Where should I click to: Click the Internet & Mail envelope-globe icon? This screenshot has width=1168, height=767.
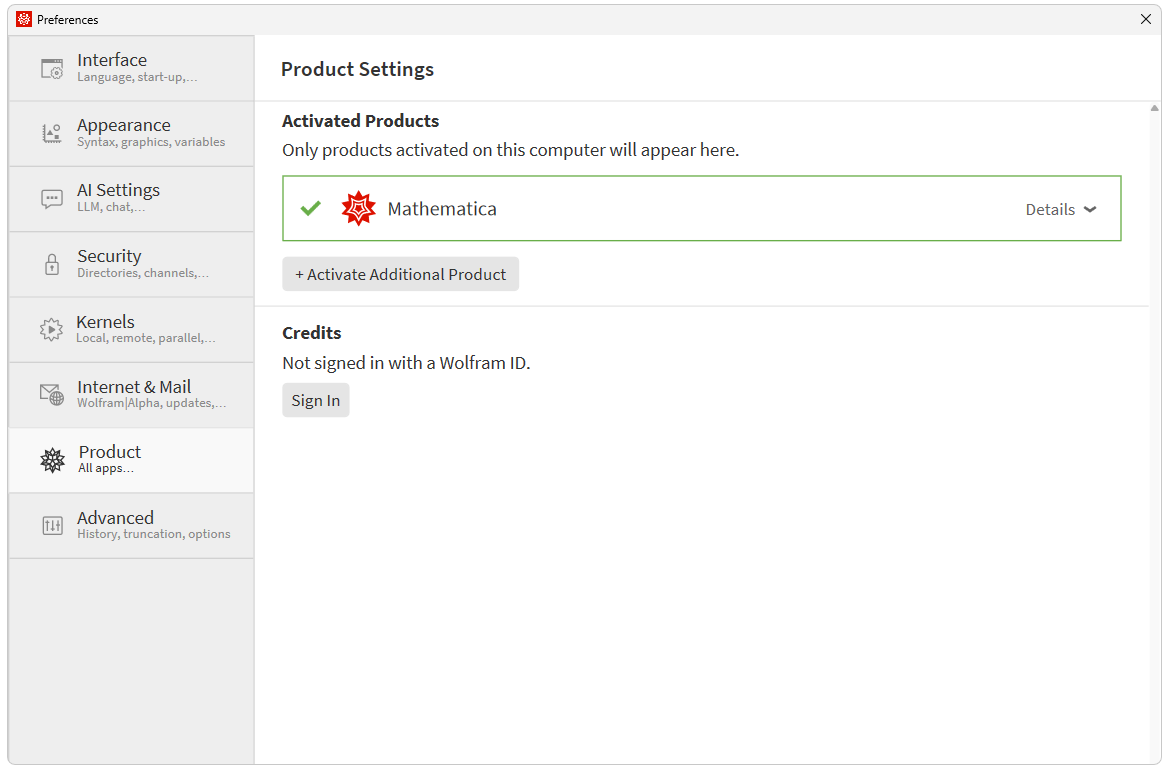[x=52, y=395]
